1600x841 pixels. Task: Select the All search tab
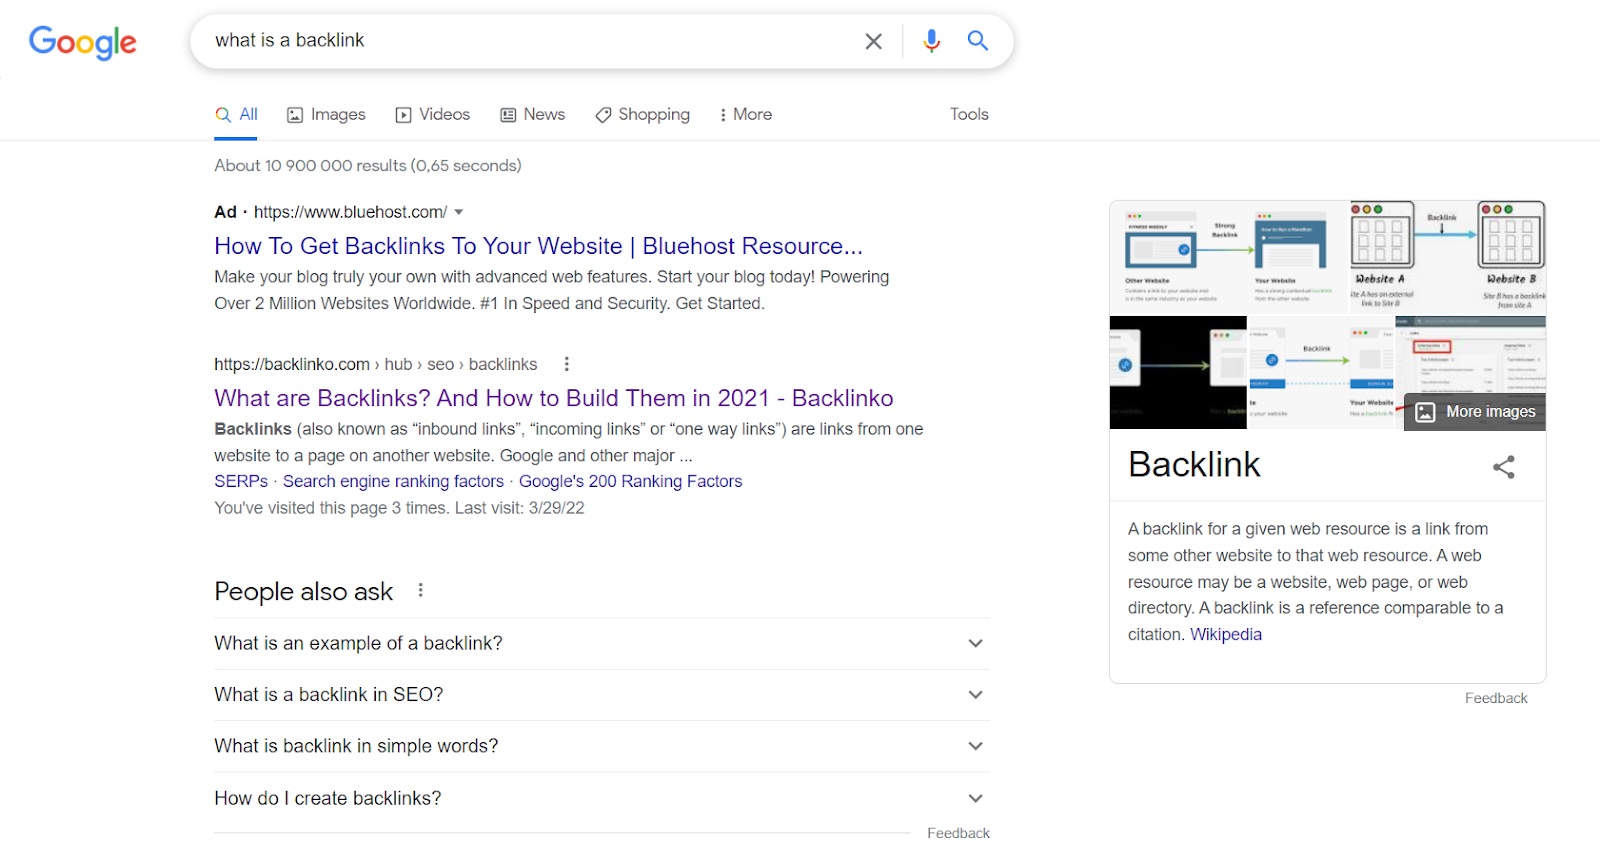point(237,115)
